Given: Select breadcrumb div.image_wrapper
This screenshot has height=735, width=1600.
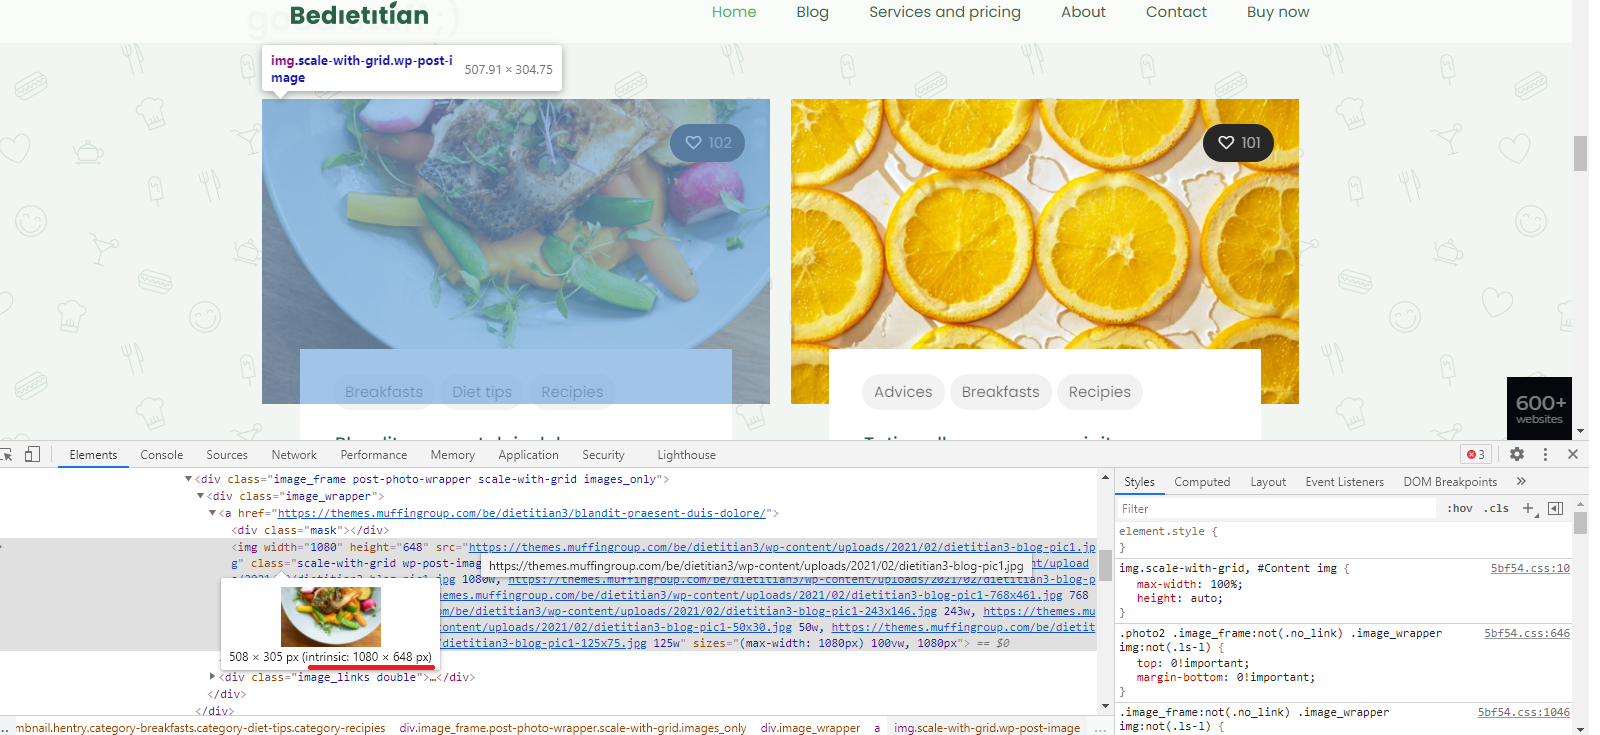Looking at the screenshot, I should tap(810, 728).
